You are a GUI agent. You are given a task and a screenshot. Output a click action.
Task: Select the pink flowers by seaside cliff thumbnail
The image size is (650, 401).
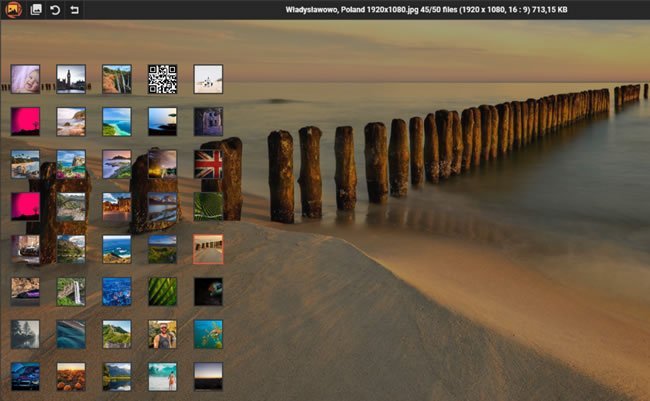click(71, 164)
